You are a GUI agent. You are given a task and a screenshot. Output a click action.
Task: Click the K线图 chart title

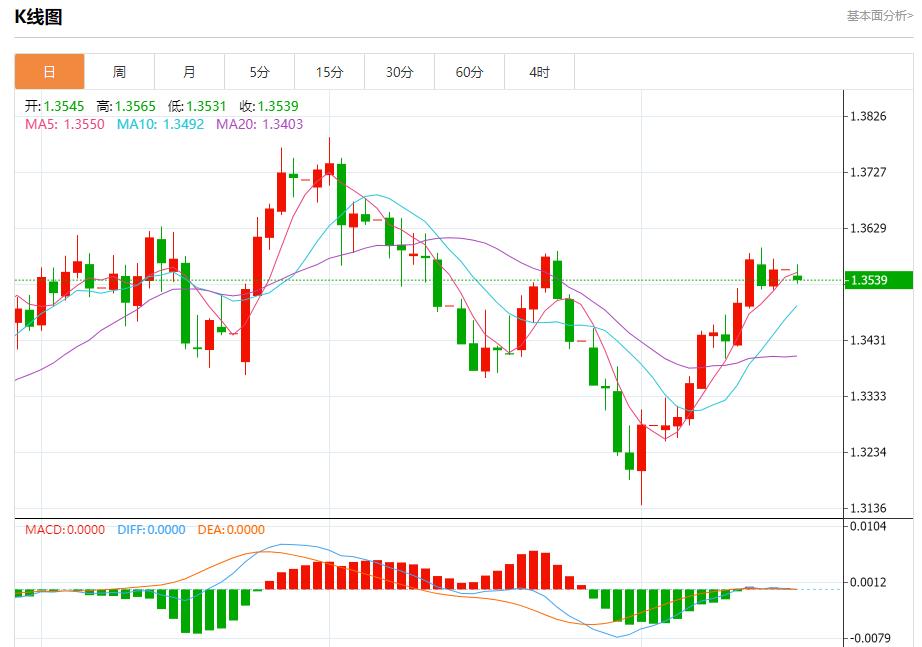[39, 15]
